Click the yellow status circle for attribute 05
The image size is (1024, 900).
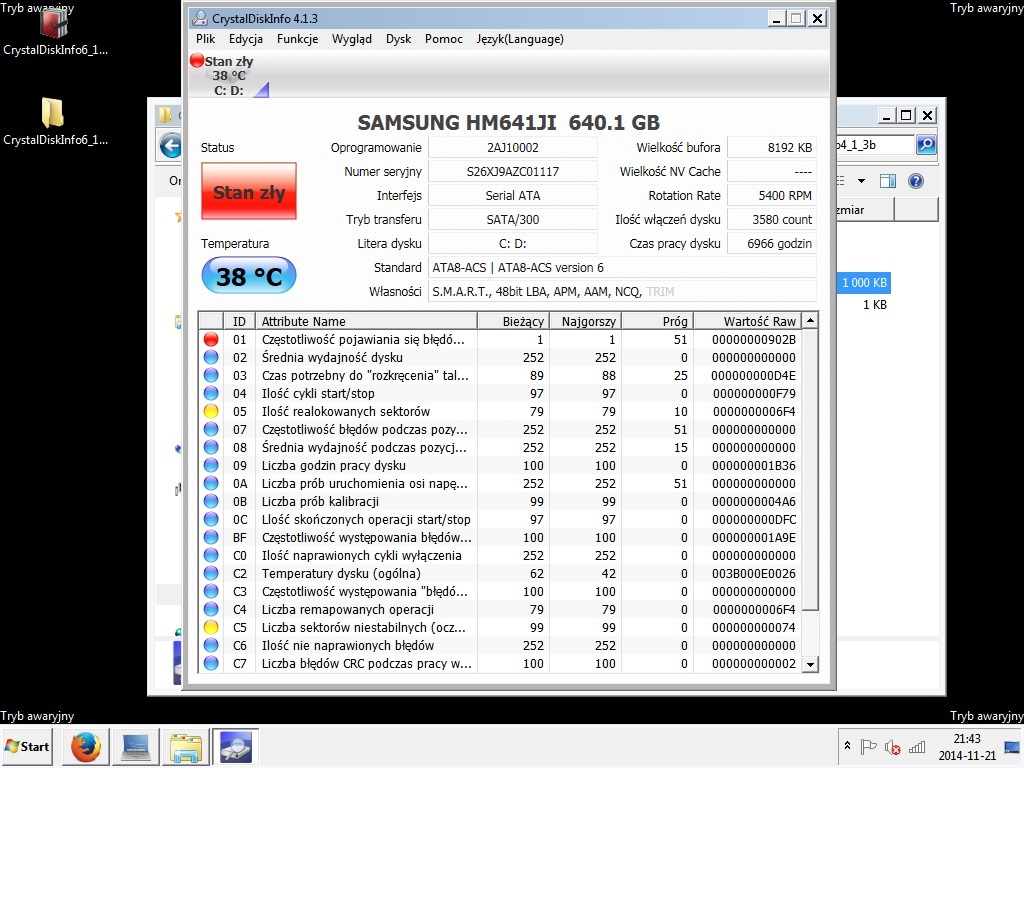(x=210, y=411)
